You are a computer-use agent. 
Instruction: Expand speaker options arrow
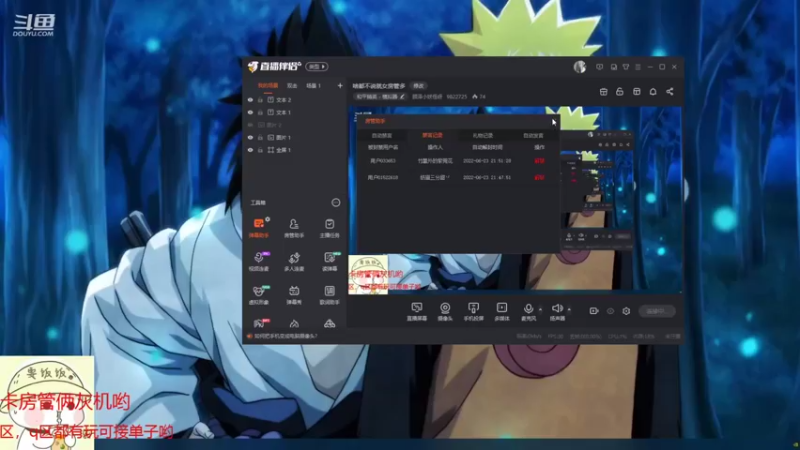pyautogui.click(x=569, y=309)
